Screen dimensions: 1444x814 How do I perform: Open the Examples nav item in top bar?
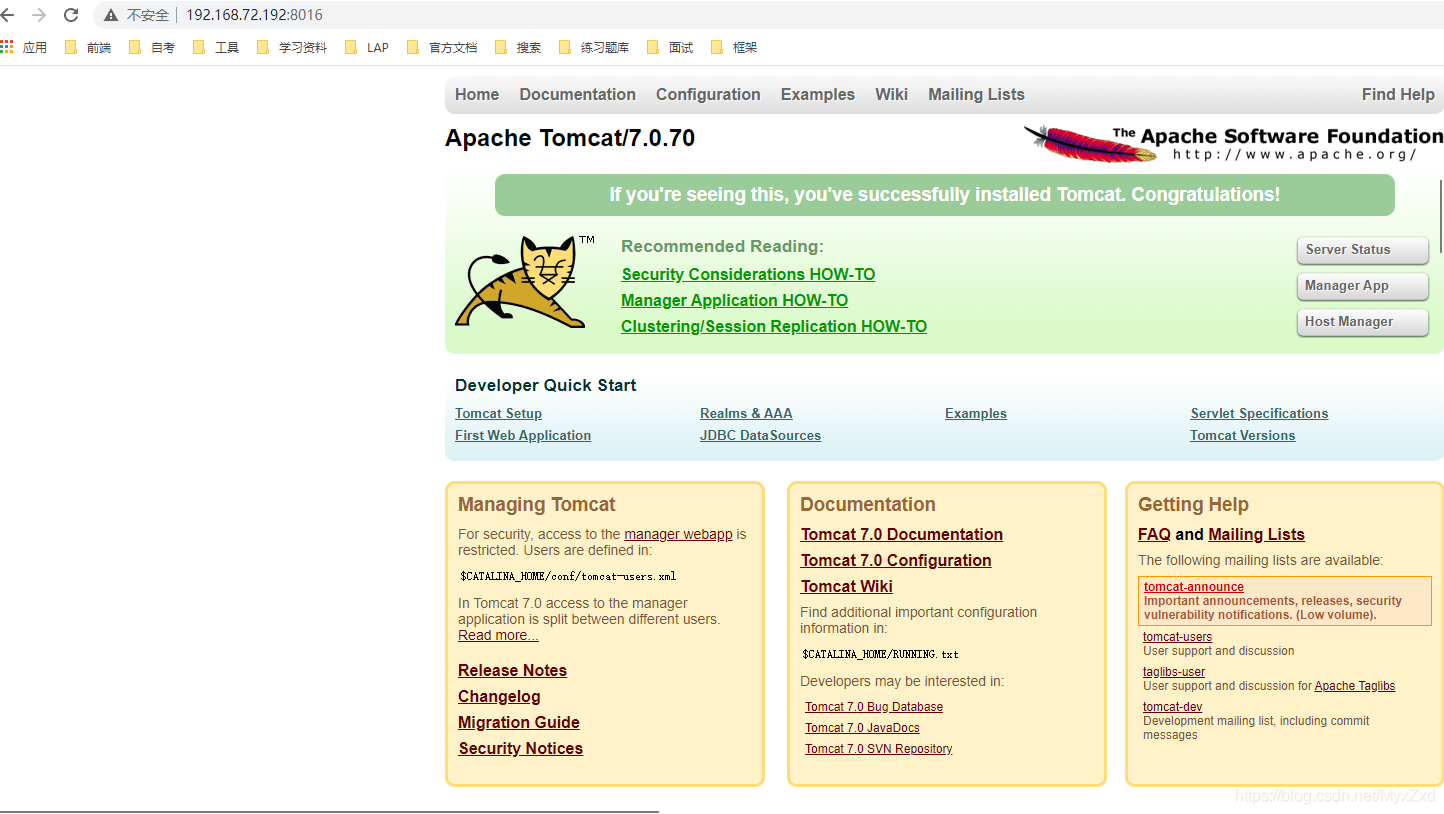[818, 95]
